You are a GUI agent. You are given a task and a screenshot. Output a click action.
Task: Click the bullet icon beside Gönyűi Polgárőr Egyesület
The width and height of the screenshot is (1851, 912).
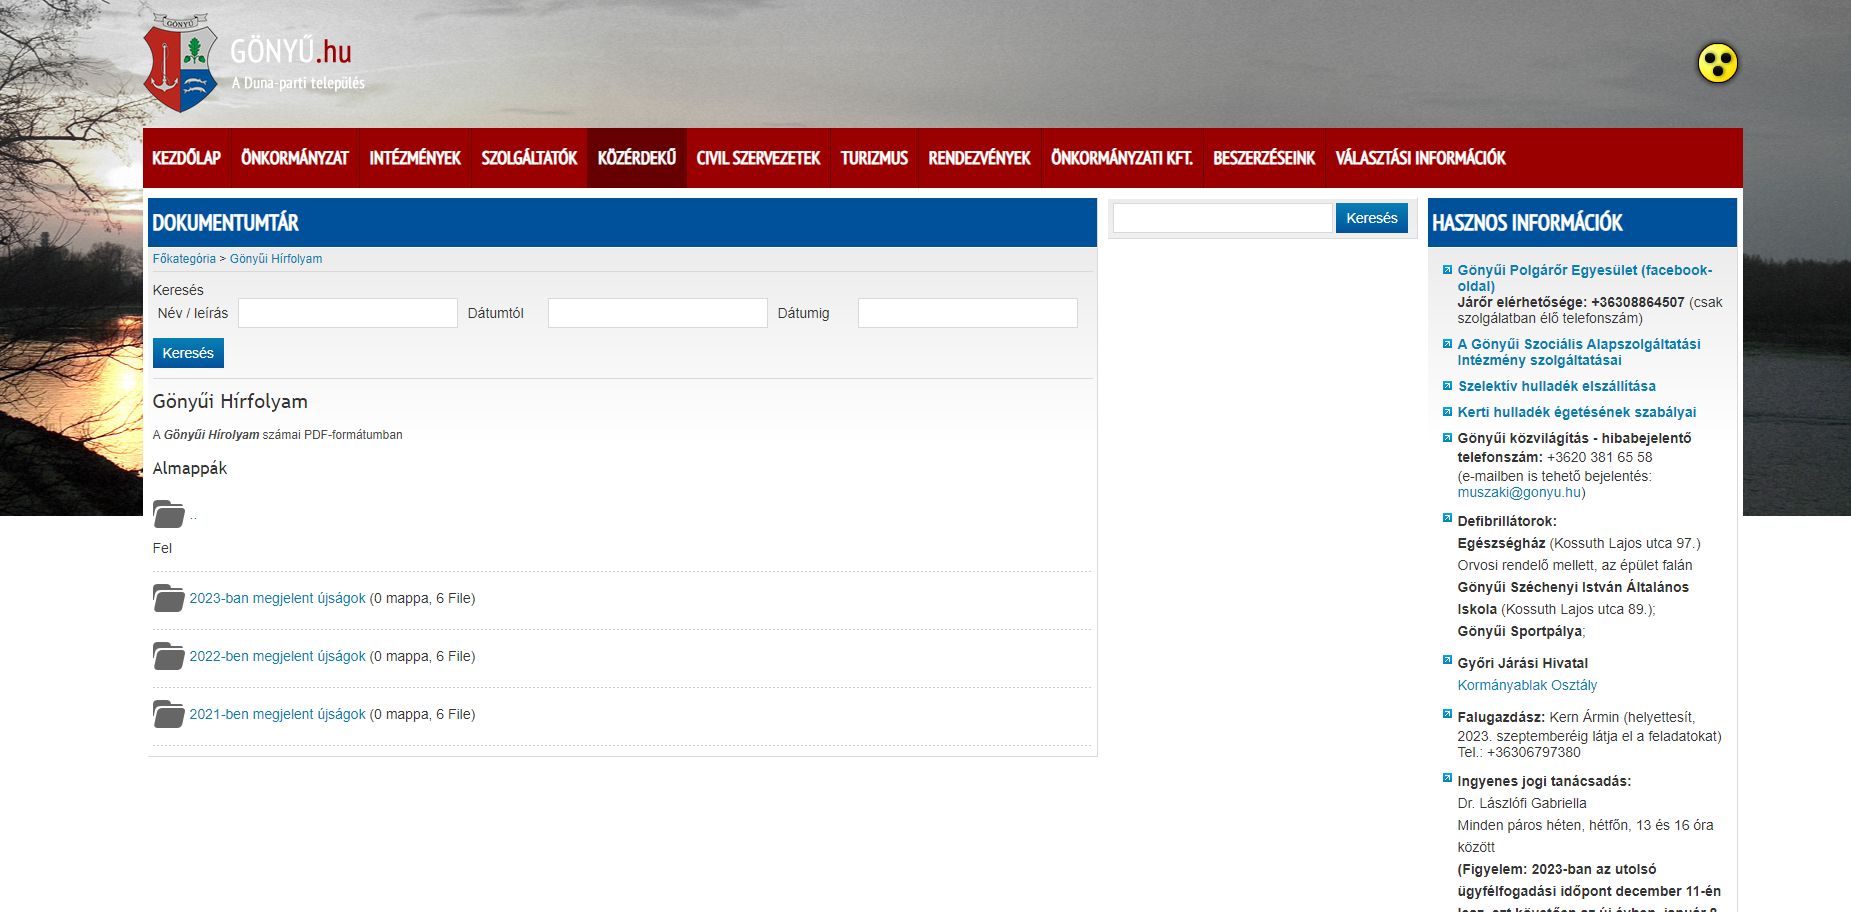1447,270
